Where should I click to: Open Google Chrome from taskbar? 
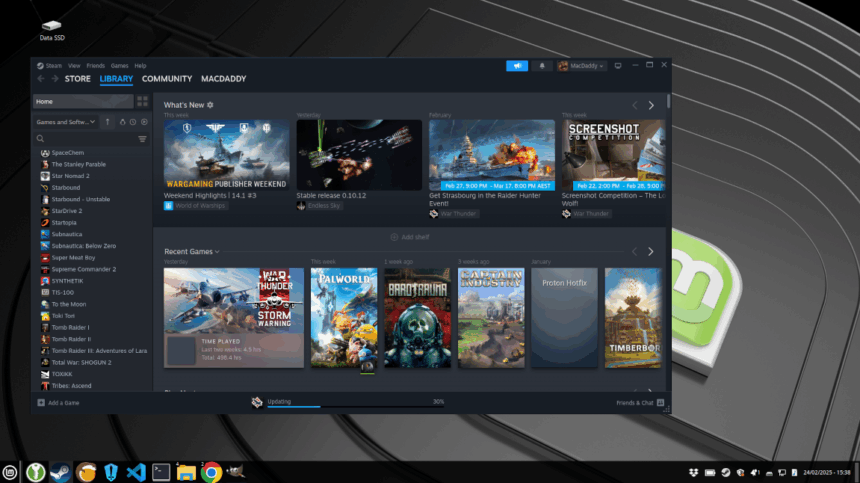[211, 472]
